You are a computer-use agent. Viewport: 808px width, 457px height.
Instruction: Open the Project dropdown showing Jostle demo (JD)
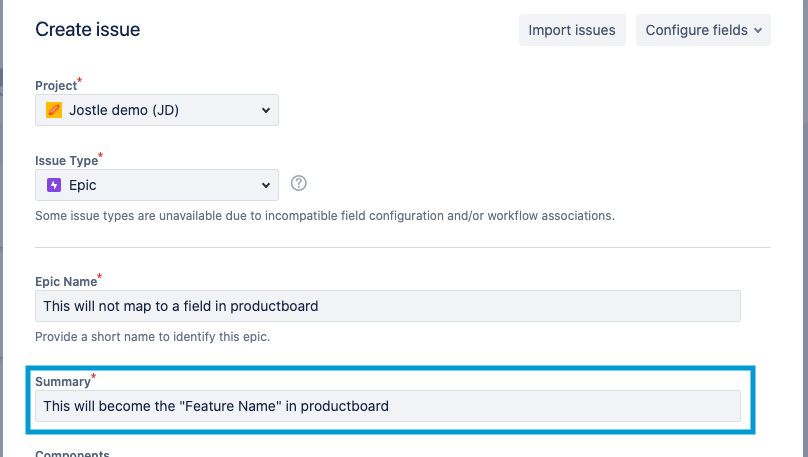pyautogui.click(x=157, y=110)
